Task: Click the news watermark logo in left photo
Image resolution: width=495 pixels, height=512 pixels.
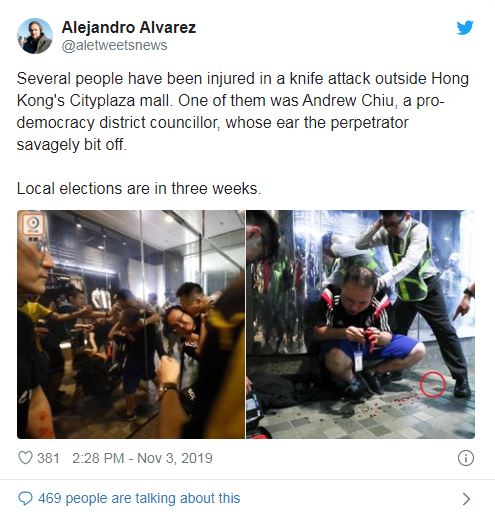Action: click(33, 223)
